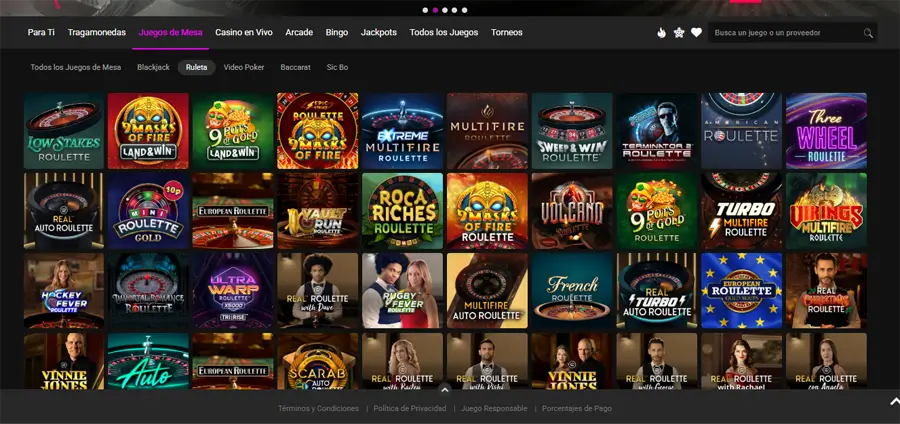Image resolution: width=900 pixels, height=424 pixels.
Task: Launch Low Stakes Roulette game
Action: (64, 131)
